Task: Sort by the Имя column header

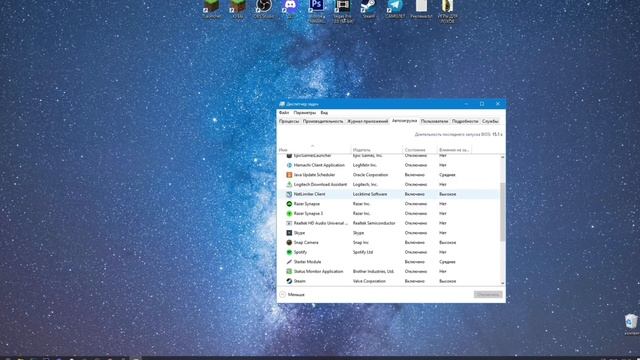Action: click(313, 150)
